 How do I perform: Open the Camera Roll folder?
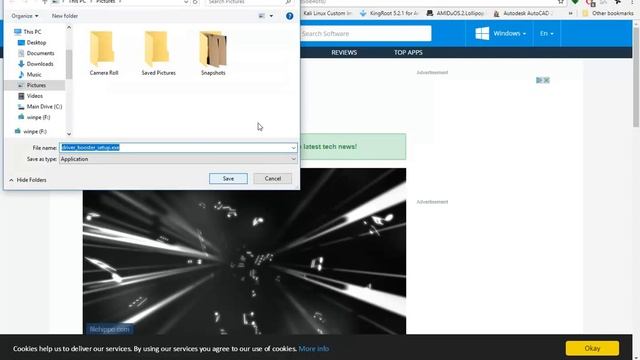pyautogui.click(x=104, y=53)
